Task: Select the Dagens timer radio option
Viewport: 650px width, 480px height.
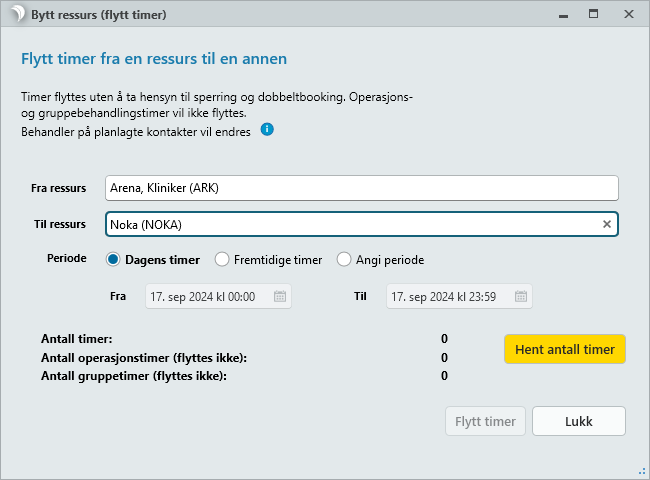Action: [113, 260]
